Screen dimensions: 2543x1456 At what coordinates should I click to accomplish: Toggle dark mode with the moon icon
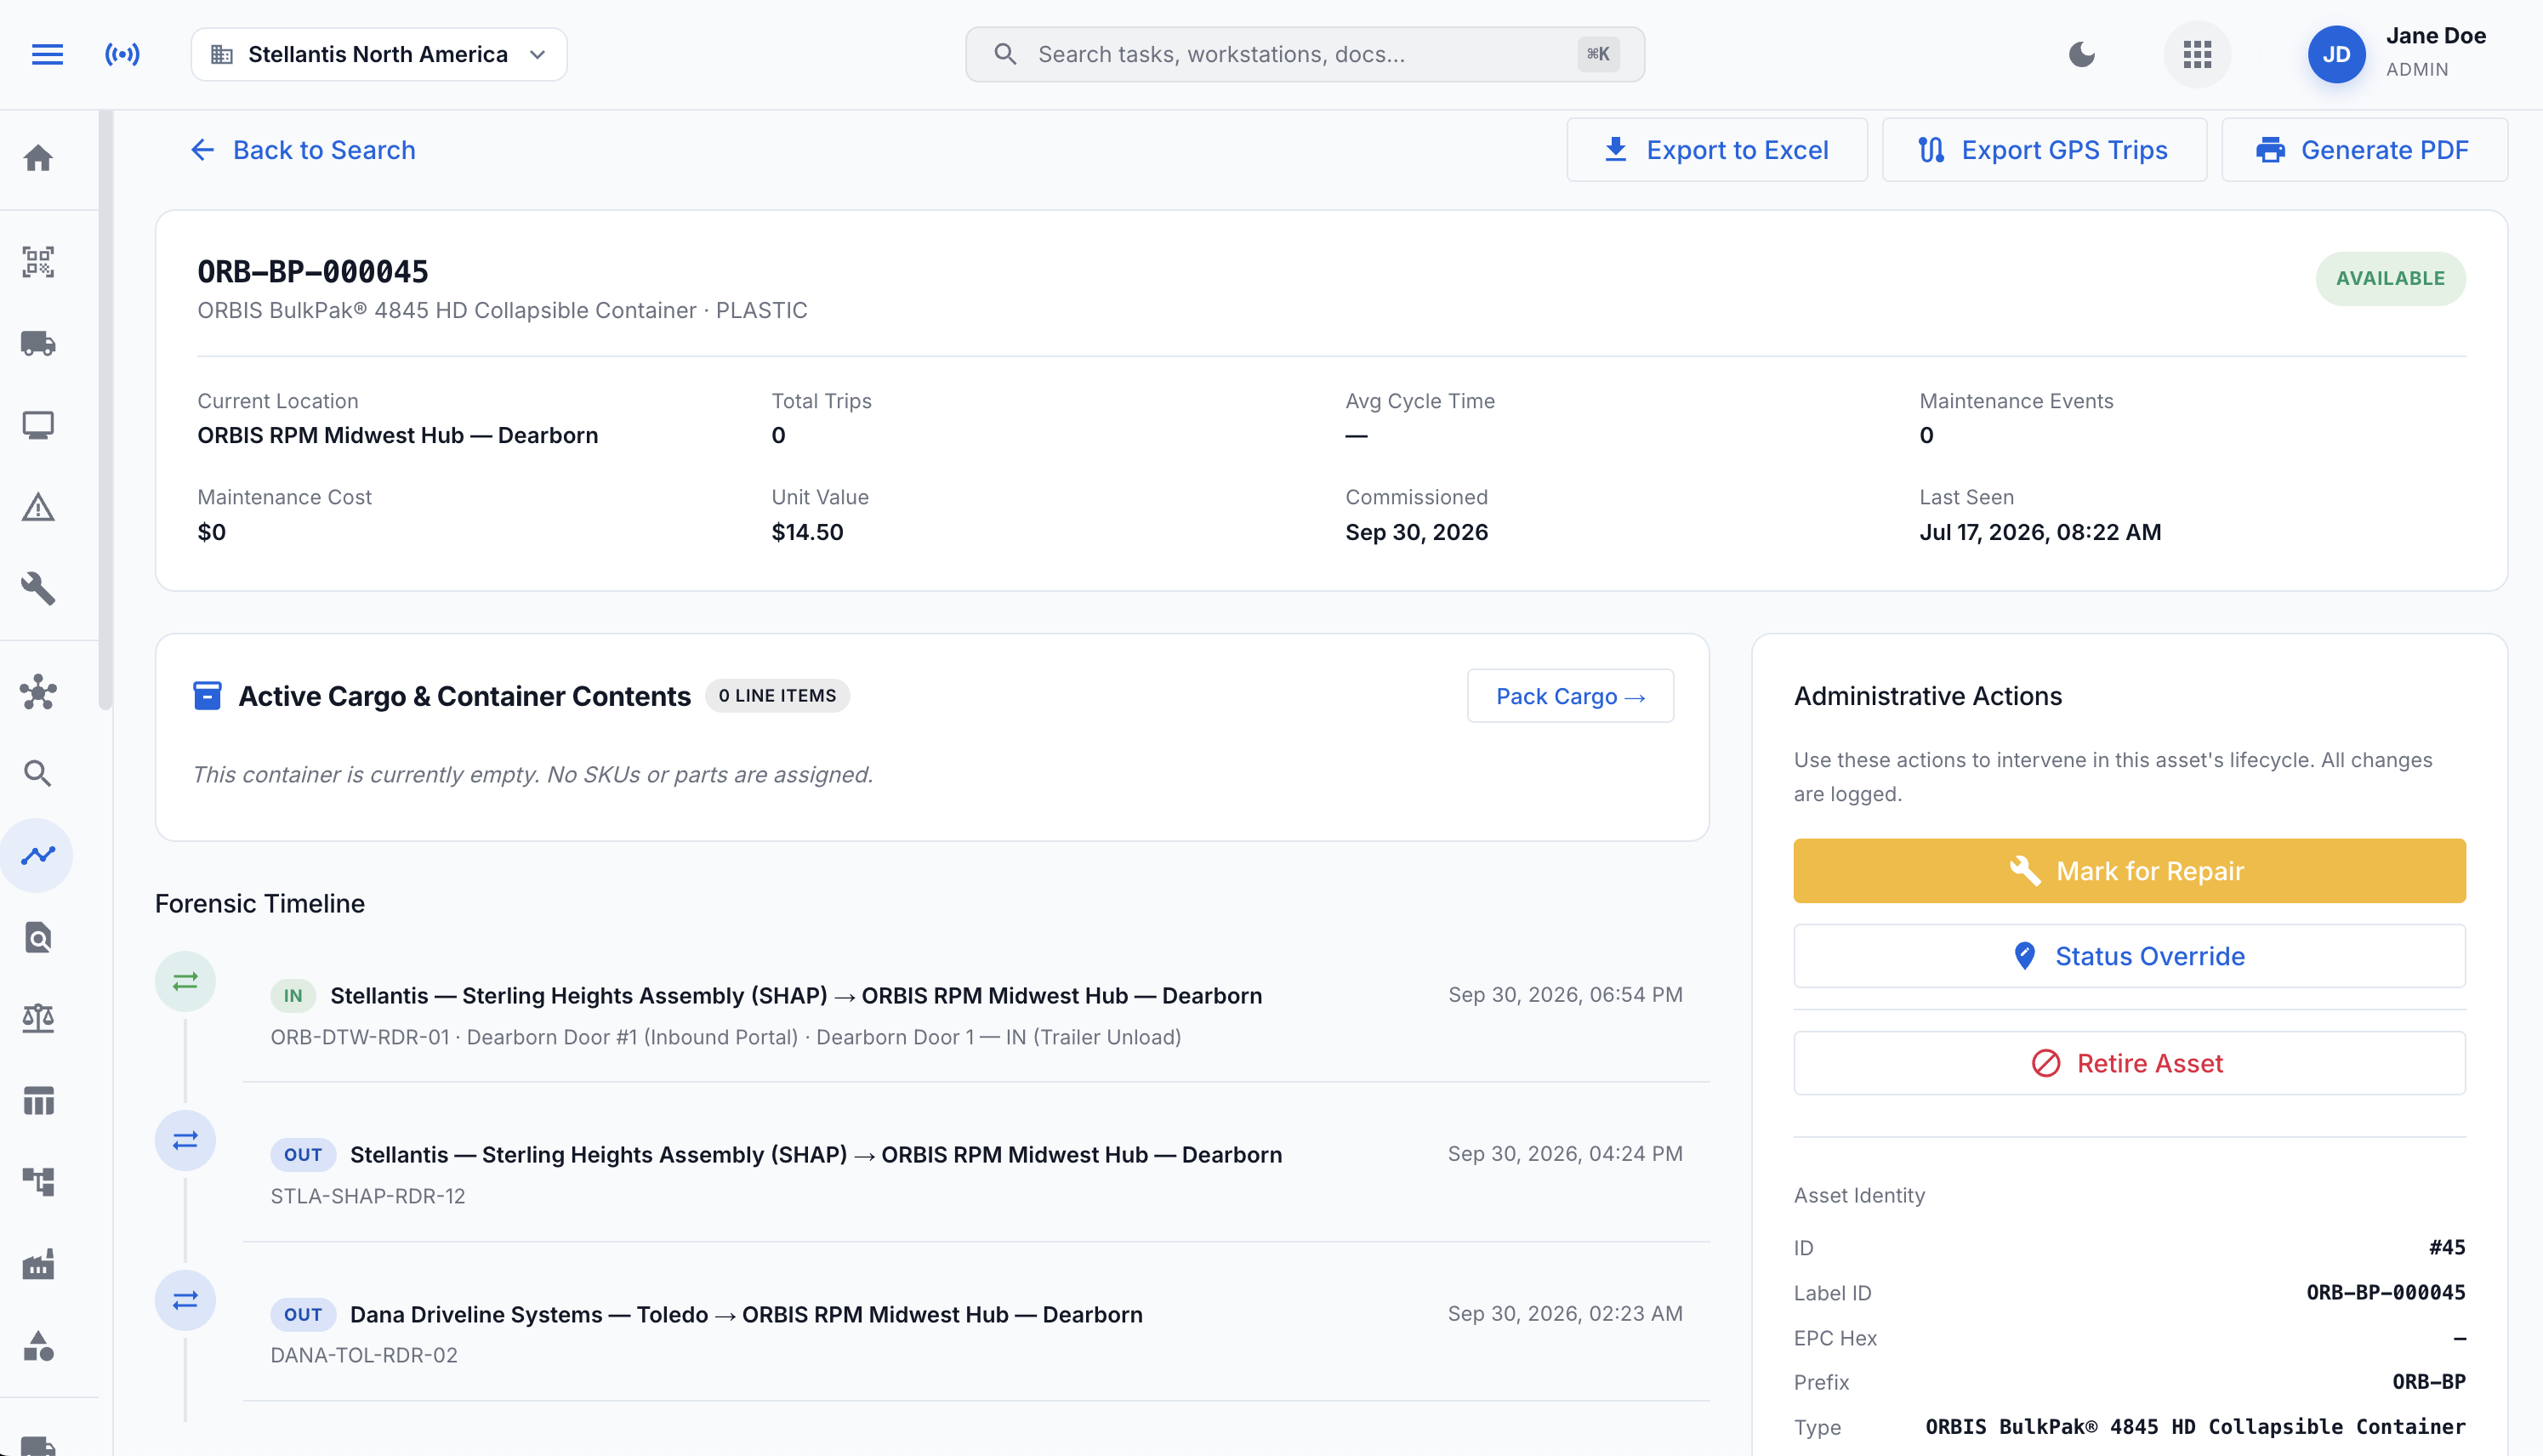(2081, 54)
